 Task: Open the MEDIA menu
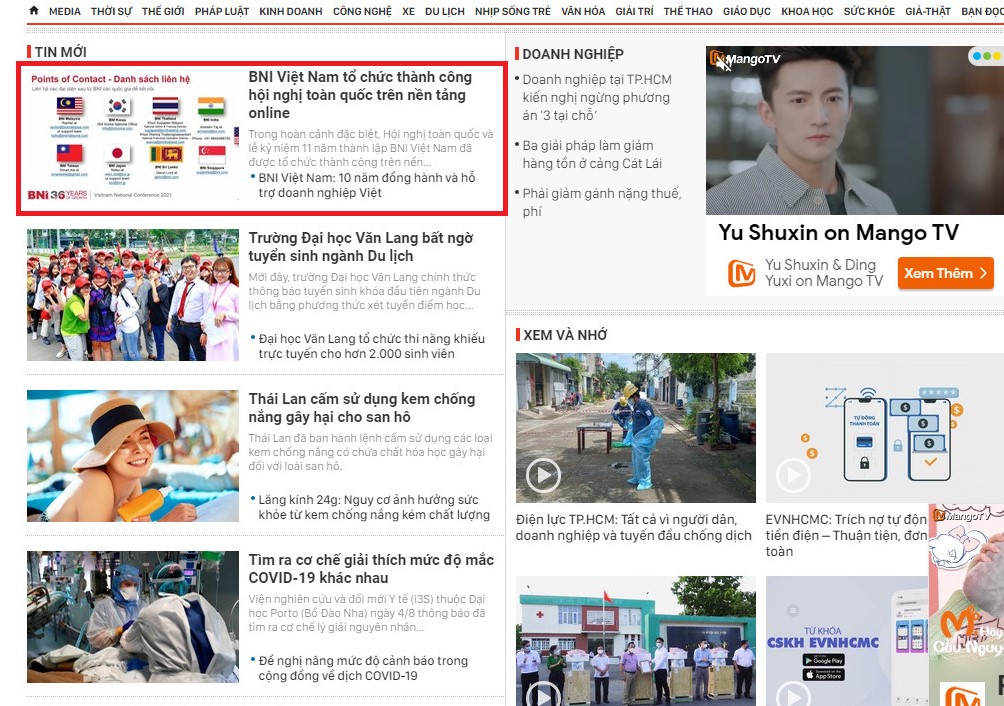click(x=65, y=11)
